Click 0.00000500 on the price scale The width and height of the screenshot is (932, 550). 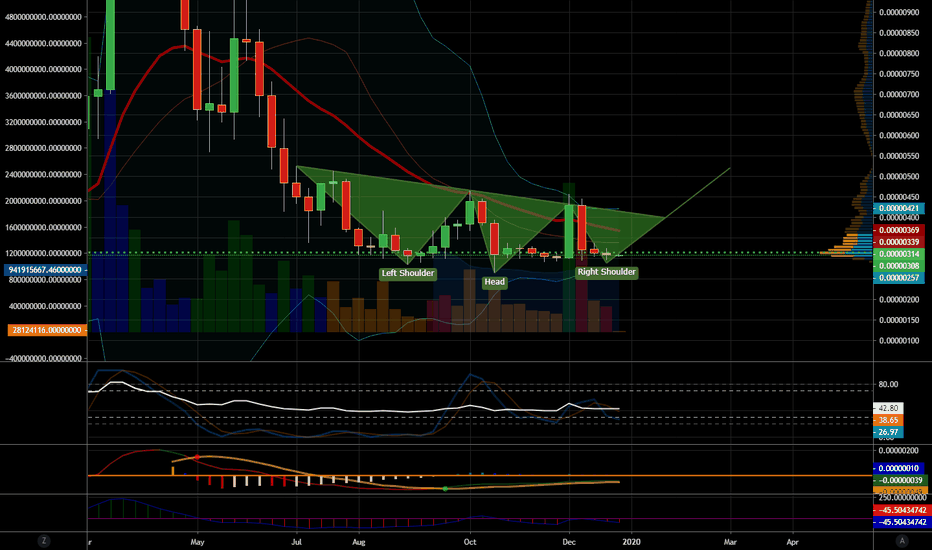[x=899, y=176]
